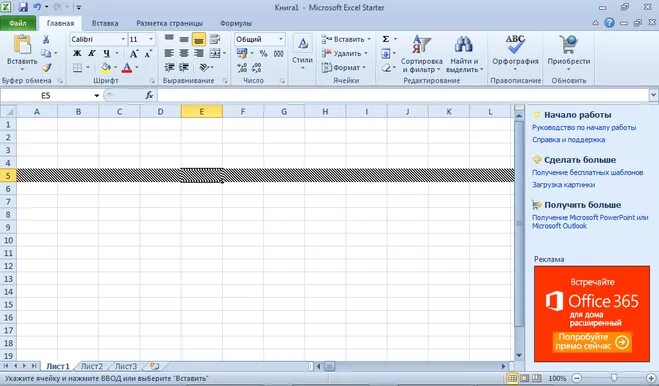Switch to the Главная ribbon tab
This screenshot has width=659, height=386.
[x=60, y=23]
